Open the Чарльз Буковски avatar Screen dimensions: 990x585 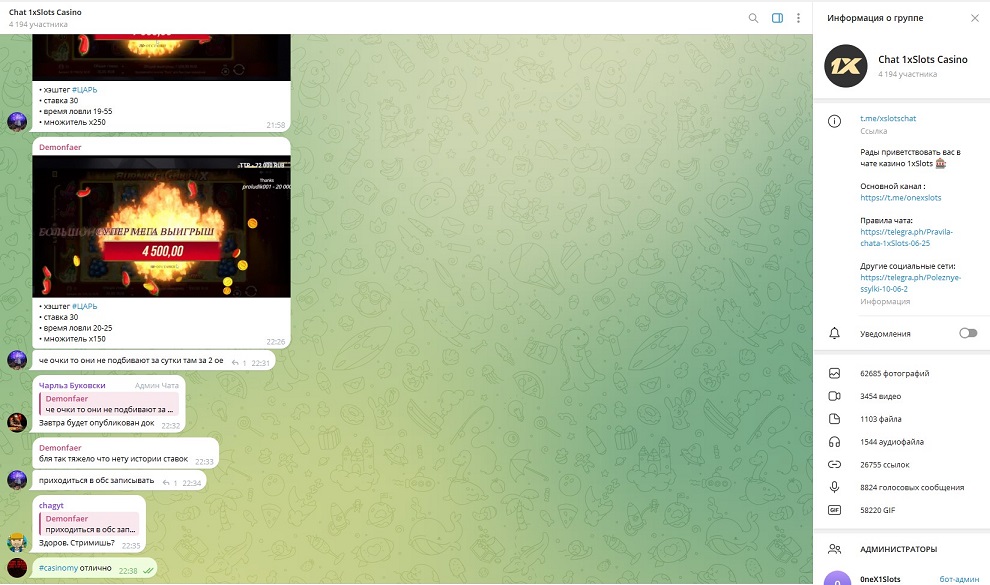click(17, 422)
